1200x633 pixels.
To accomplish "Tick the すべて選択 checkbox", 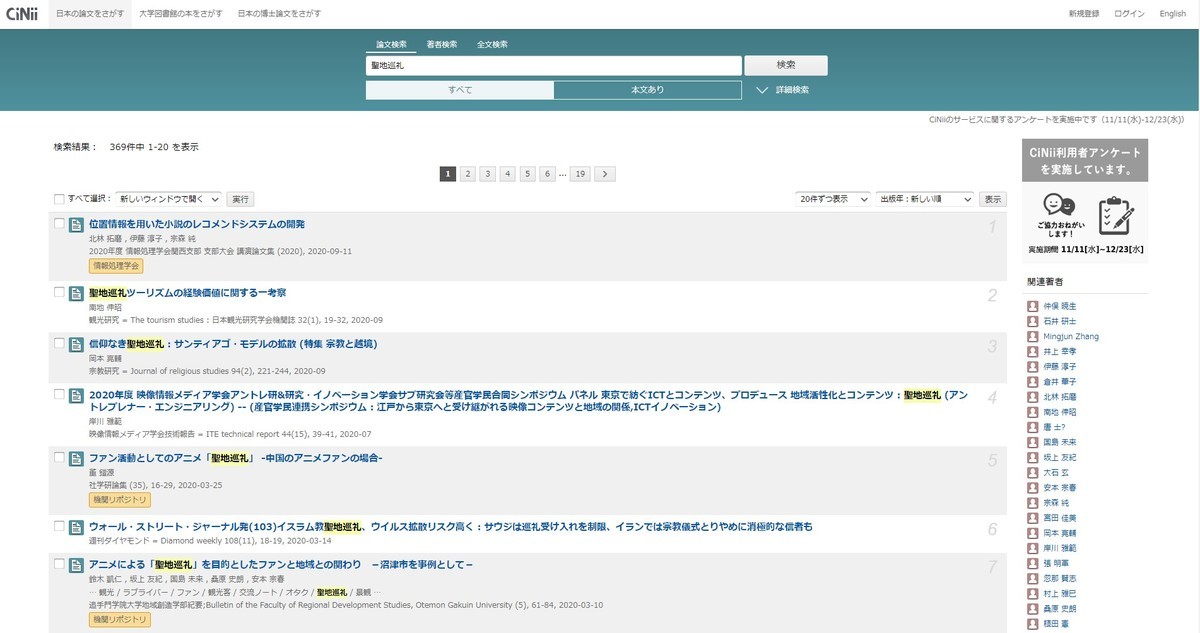I will tap(59, 199).
